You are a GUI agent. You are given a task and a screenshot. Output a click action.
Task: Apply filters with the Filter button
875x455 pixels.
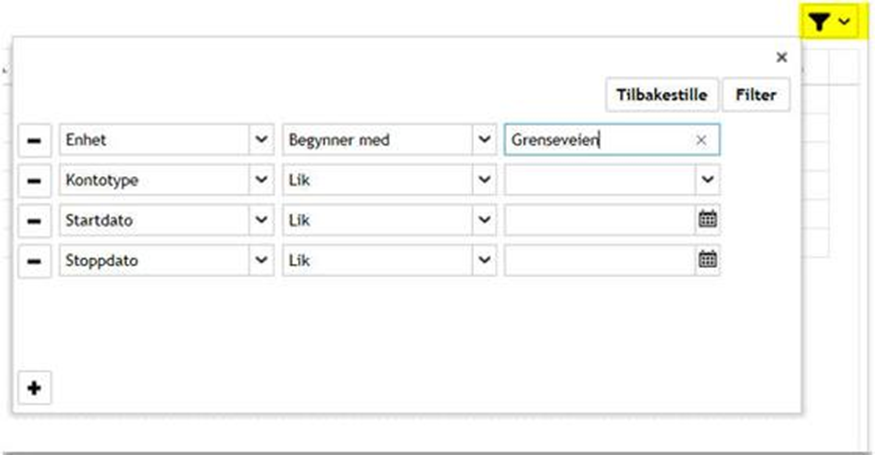(756, 95)
